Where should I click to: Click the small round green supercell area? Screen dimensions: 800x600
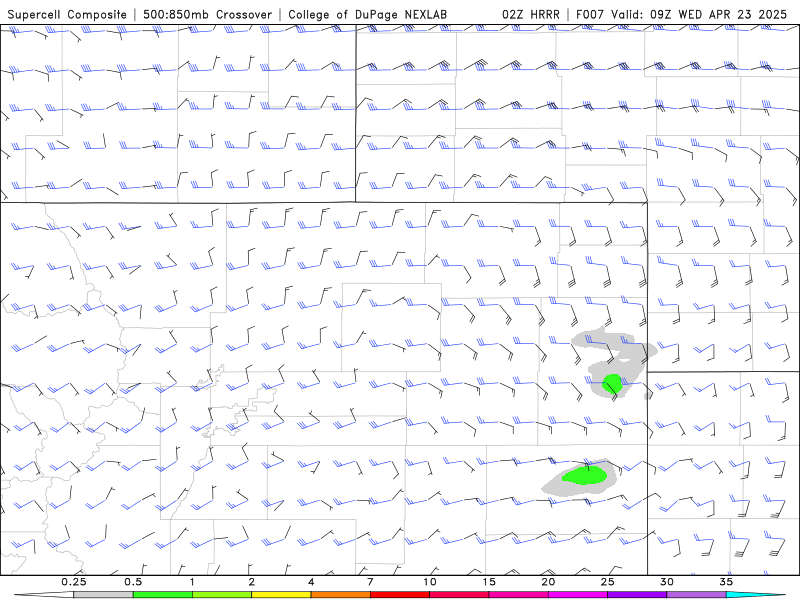point(612,384)
